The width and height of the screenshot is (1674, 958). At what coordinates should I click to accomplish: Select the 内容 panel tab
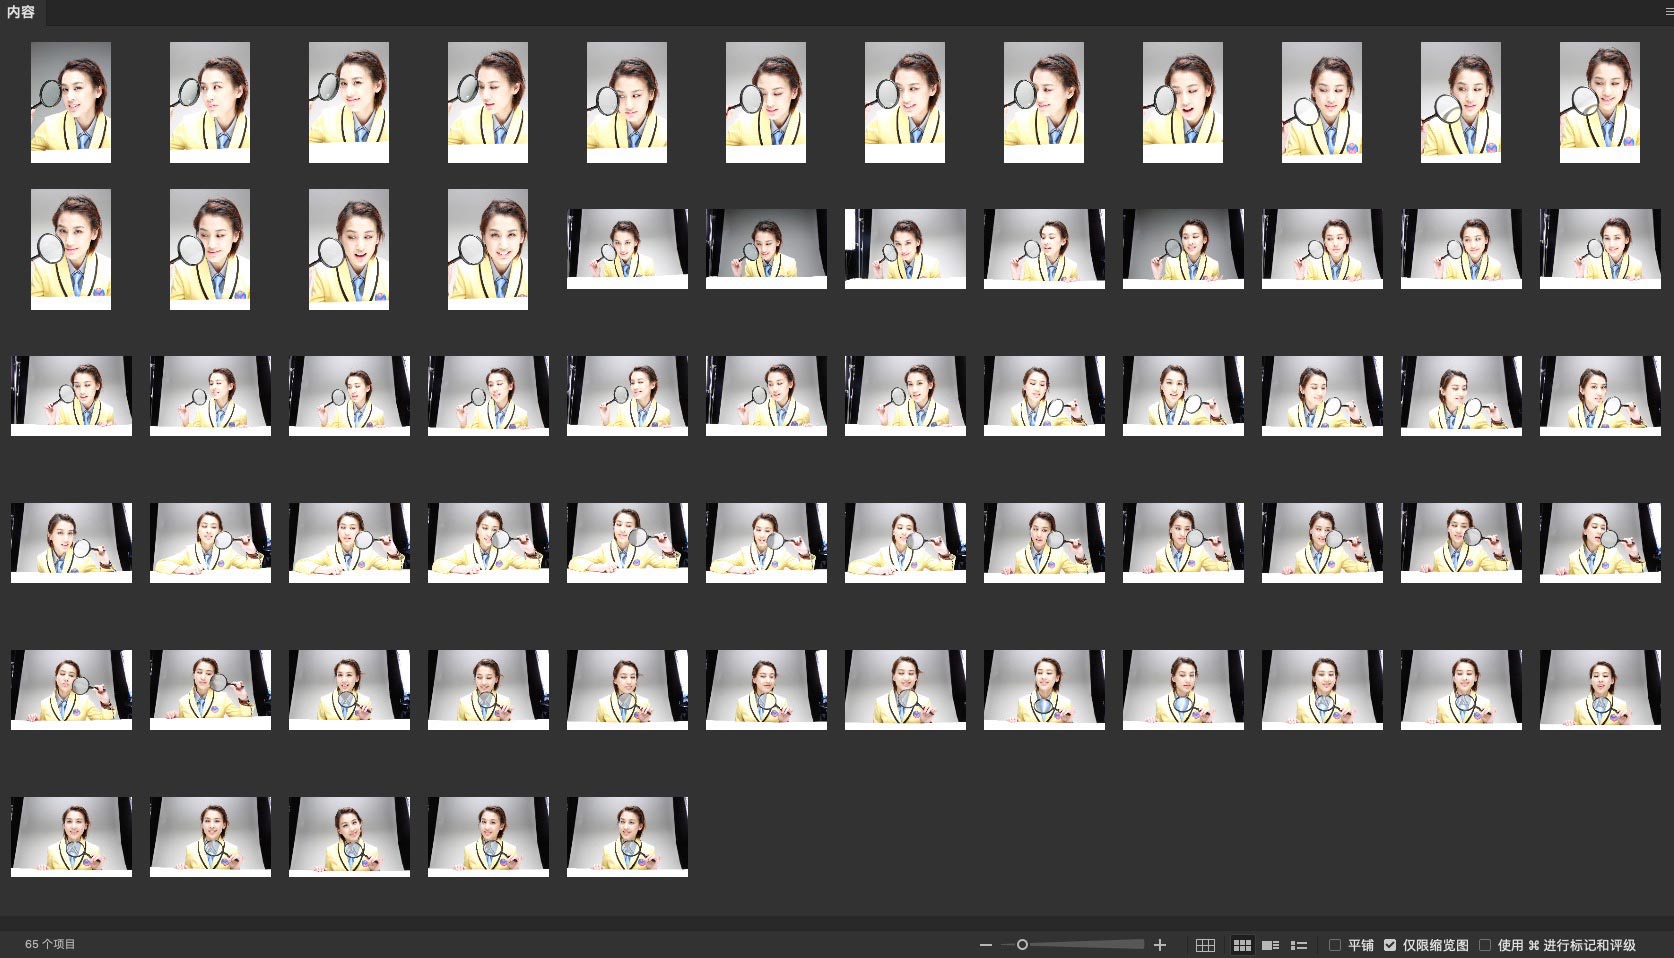tap(21, 12)
